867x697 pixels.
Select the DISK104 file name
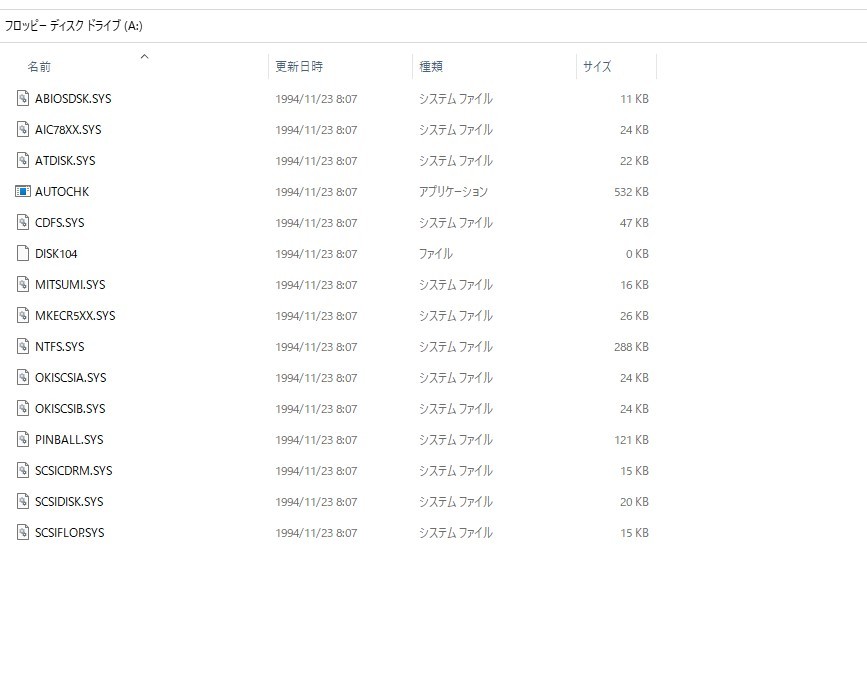point(56,254)
